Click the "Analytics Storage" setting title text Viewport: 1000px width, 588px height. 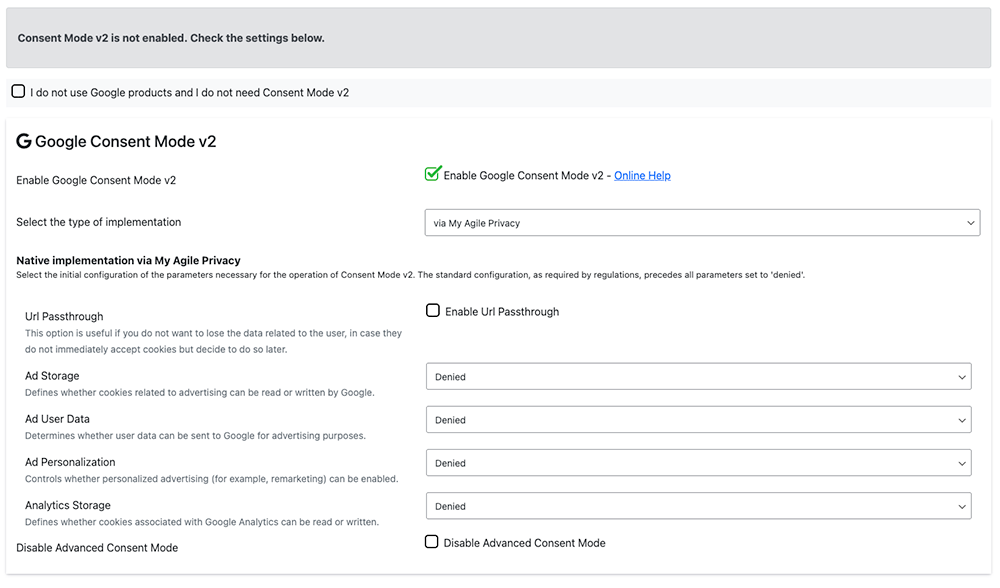pos(68,505)
